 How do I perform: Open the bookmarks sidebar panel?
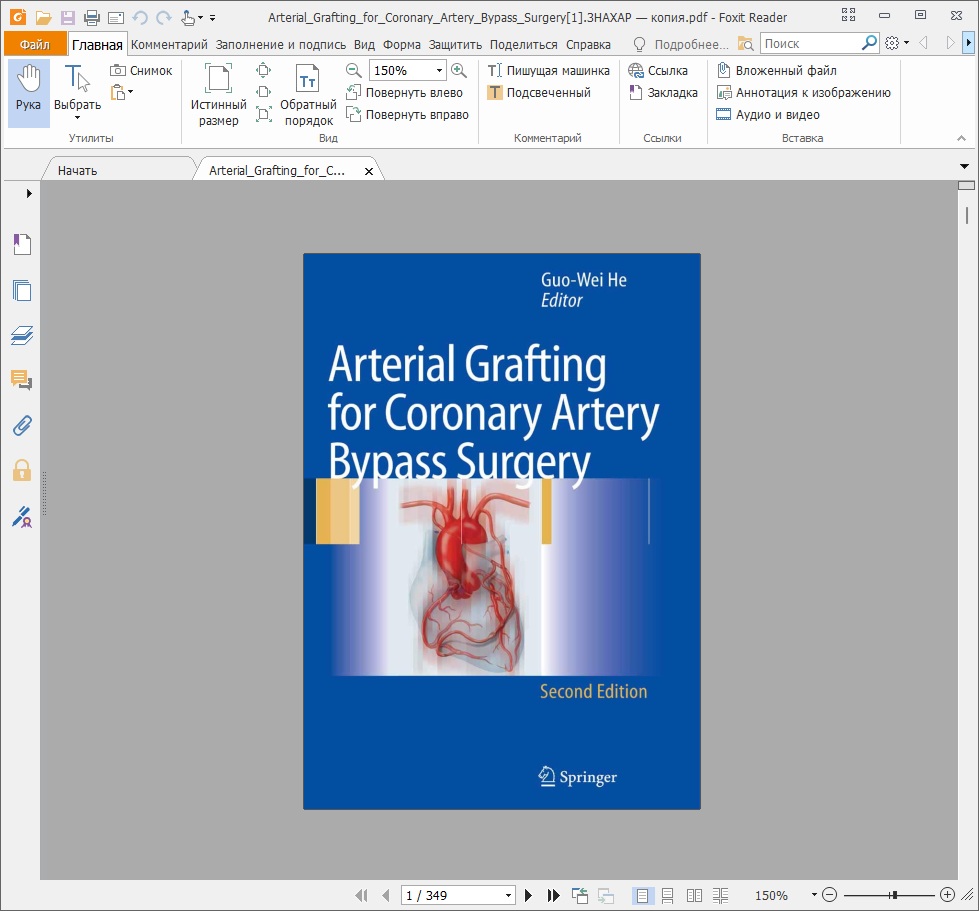(22, 244)
